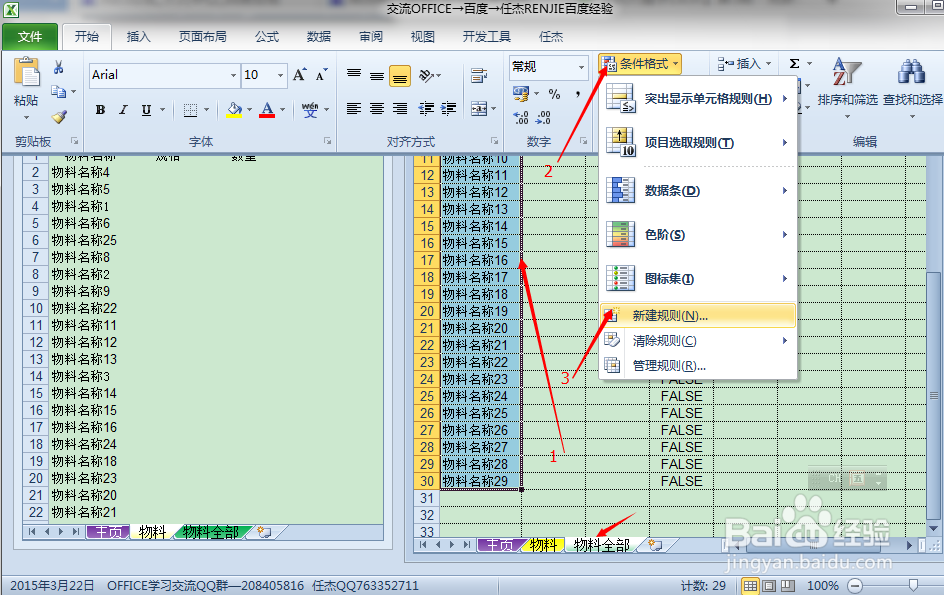Screen dimensions: 944x595
Task: Open the number format 常规 dropdown
Action: tap(581, 67)
